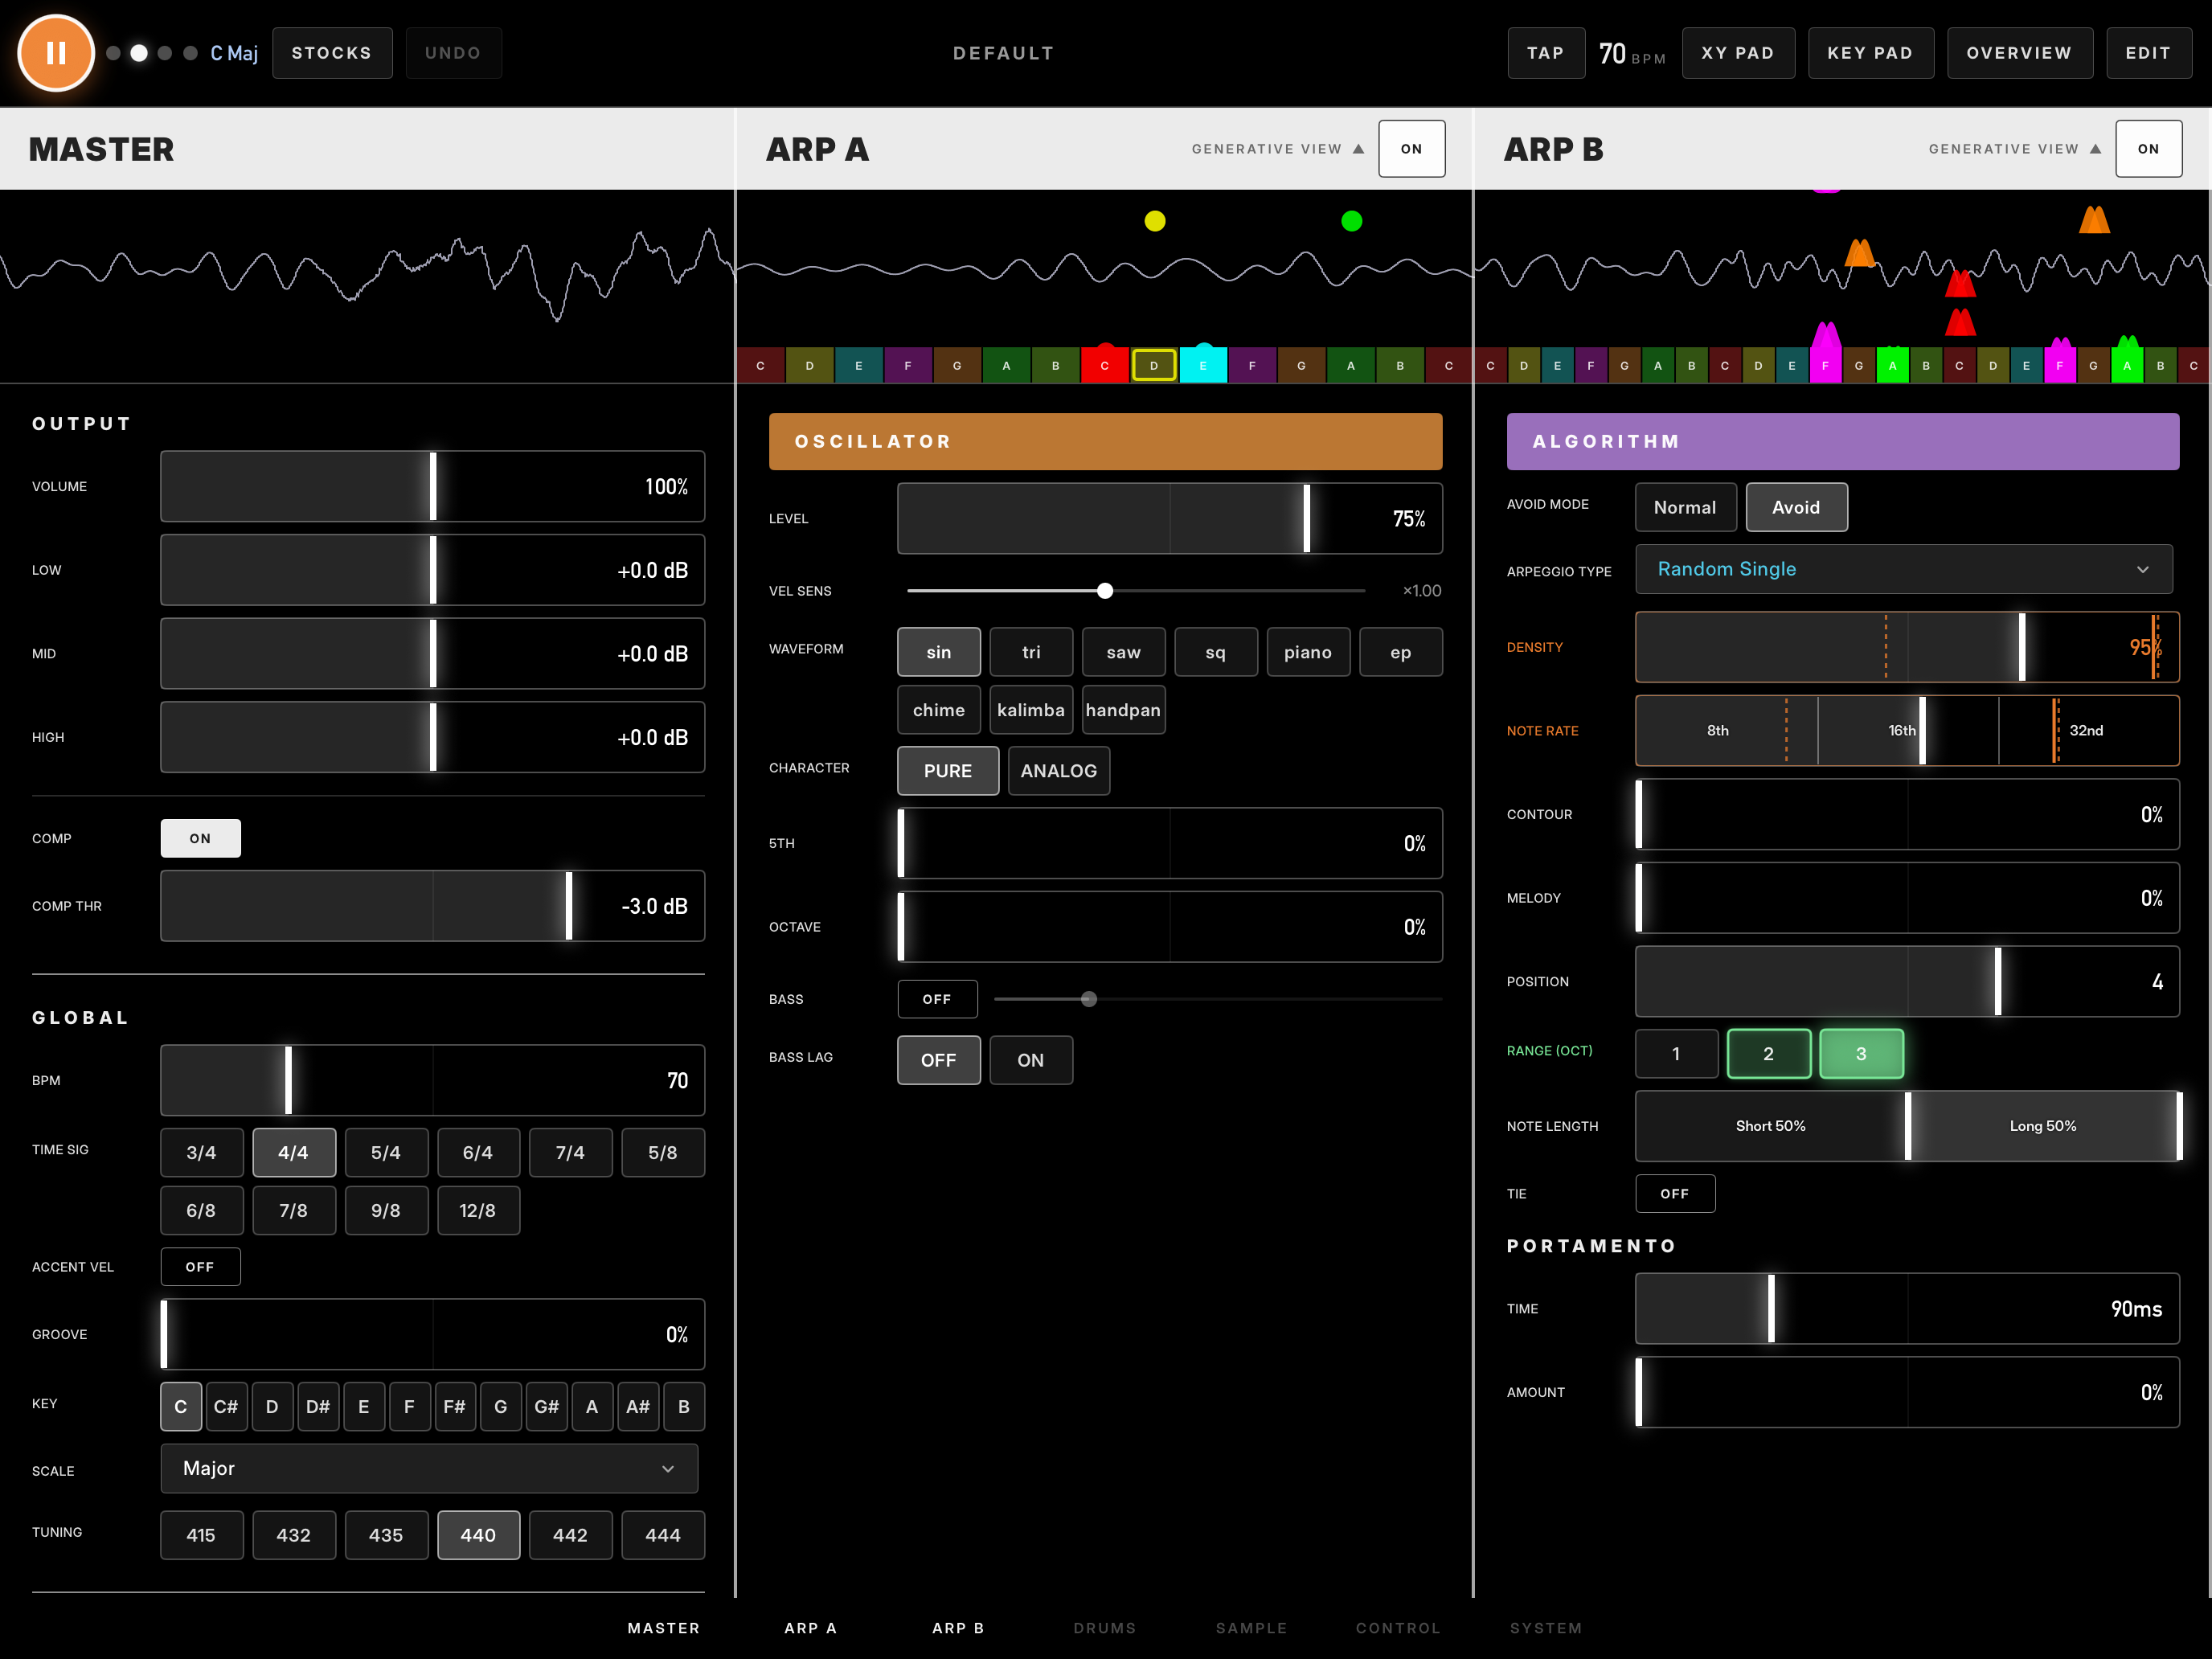This screenshot has height=1659, width=2212.
Task: Select key A#
Action: 637,1407
